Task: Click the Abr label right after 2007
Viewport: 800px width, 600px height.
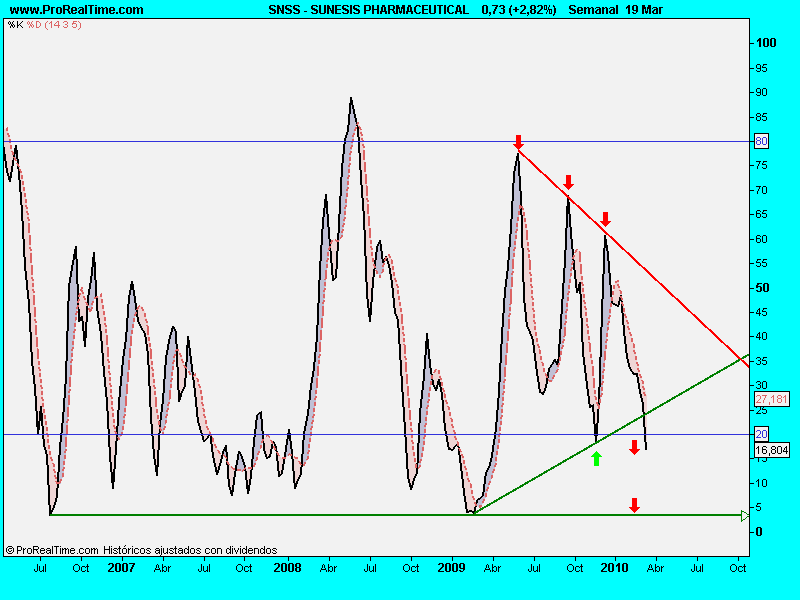Action: point(163,568)
